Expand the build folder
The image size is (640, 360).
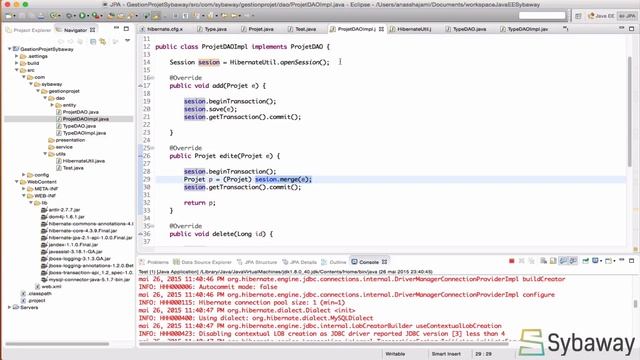pyautogui.click(x=17, y=63)
